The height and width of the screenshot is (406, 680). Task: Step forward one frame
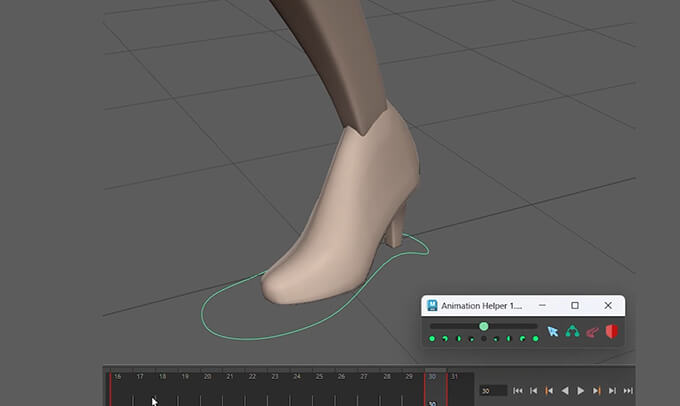[x=612, y=391]
